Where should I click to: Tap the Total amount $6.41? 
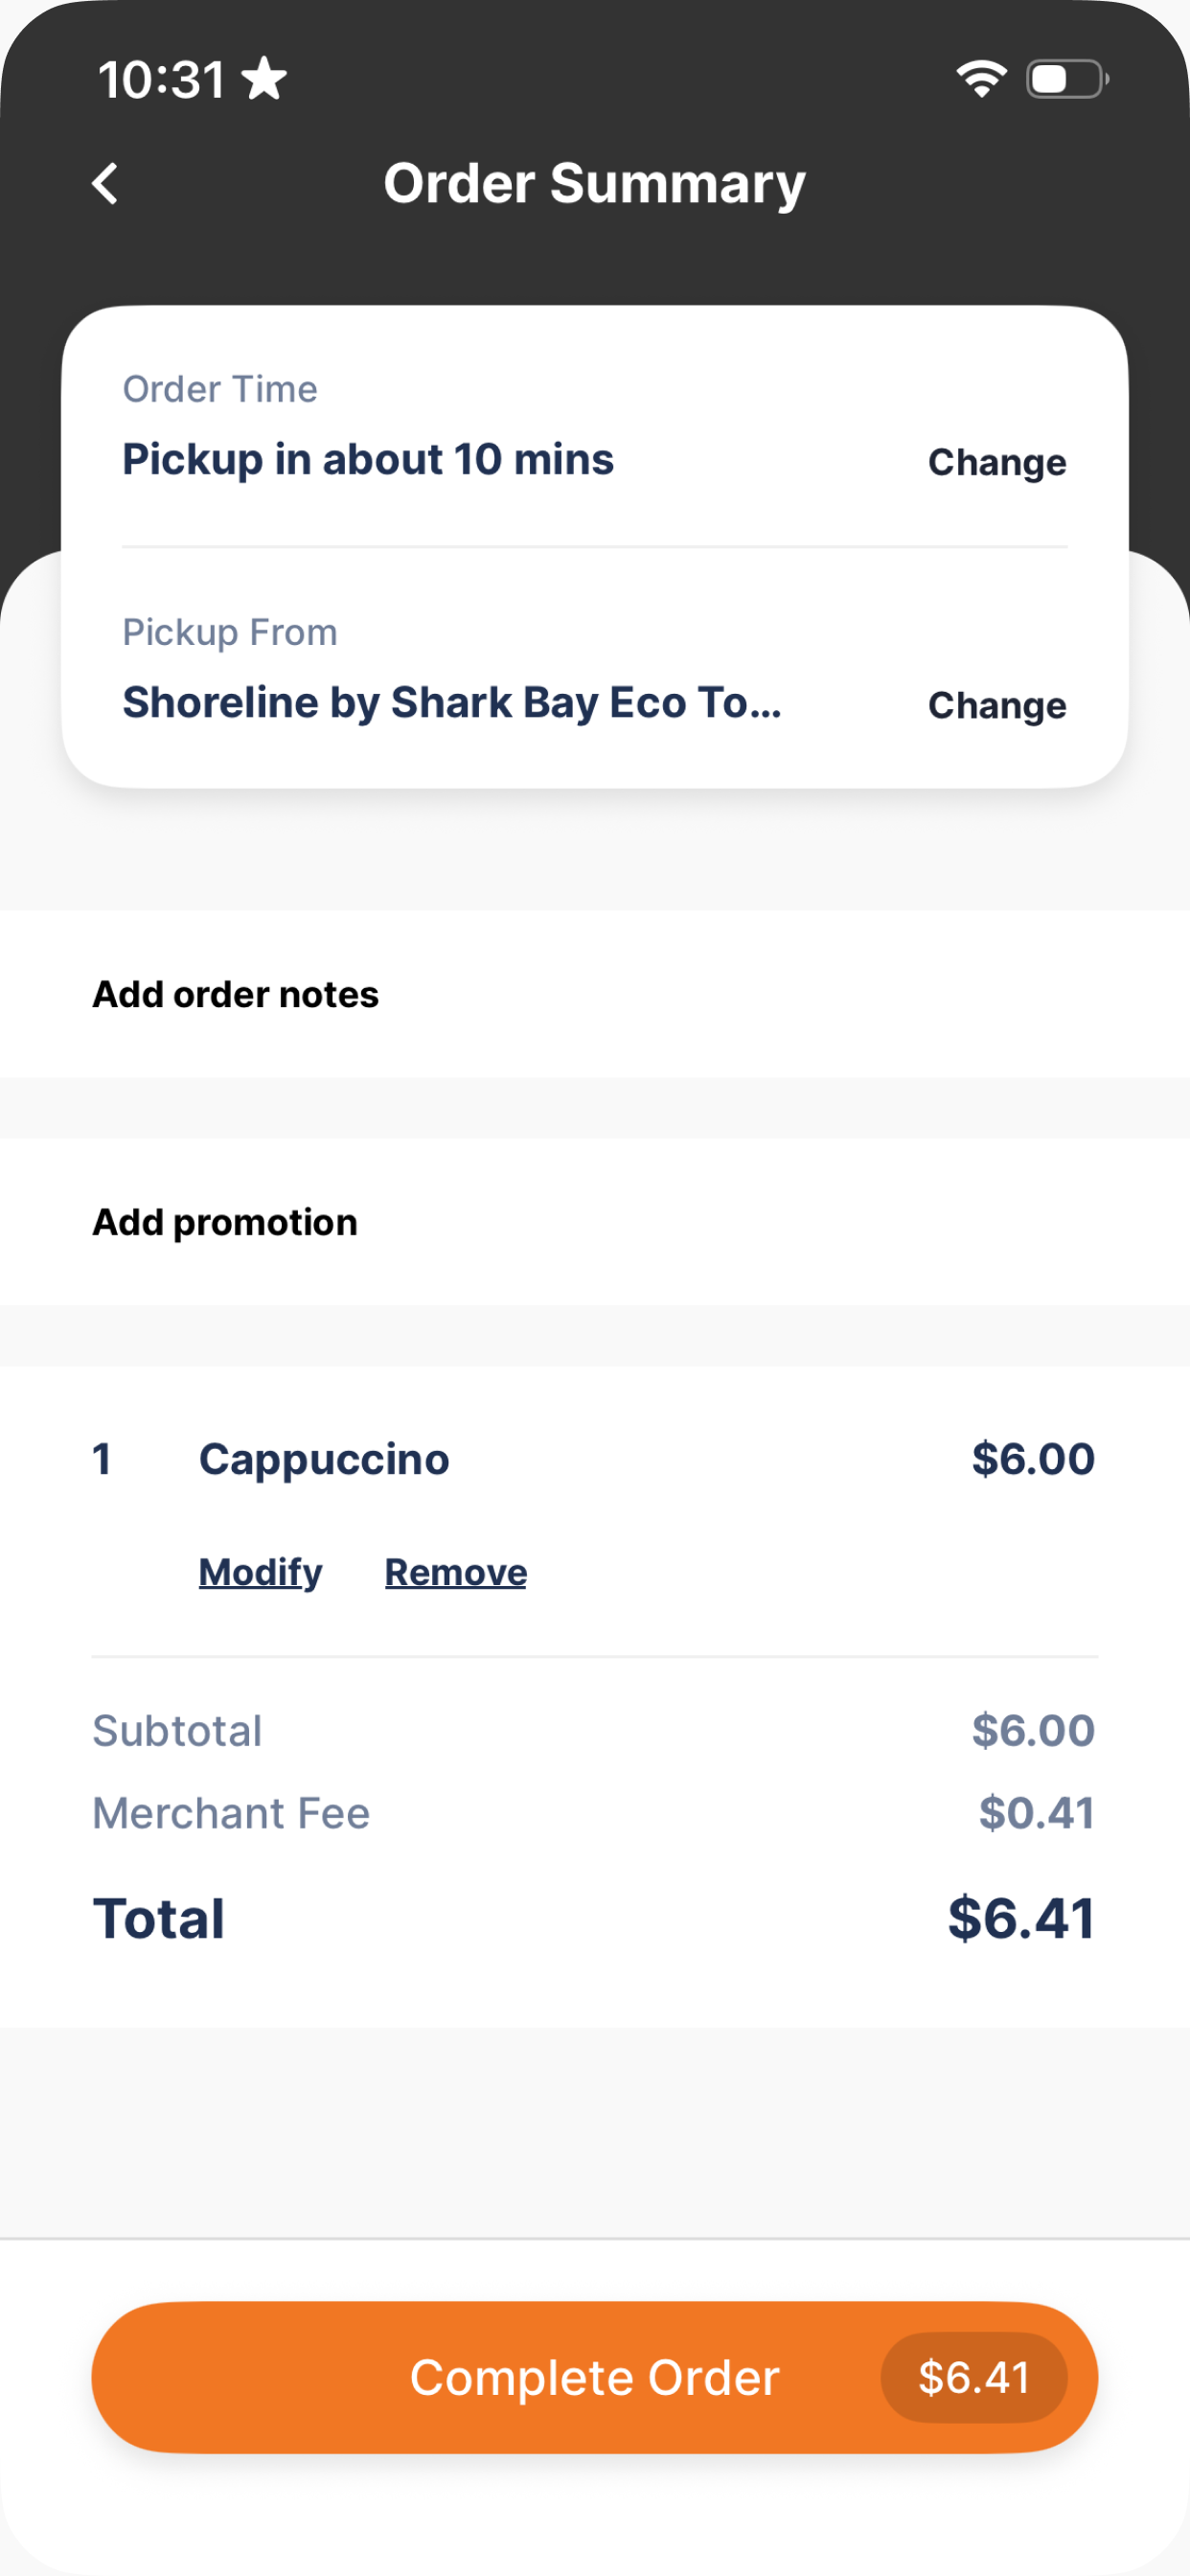tap(1021, 1918)
